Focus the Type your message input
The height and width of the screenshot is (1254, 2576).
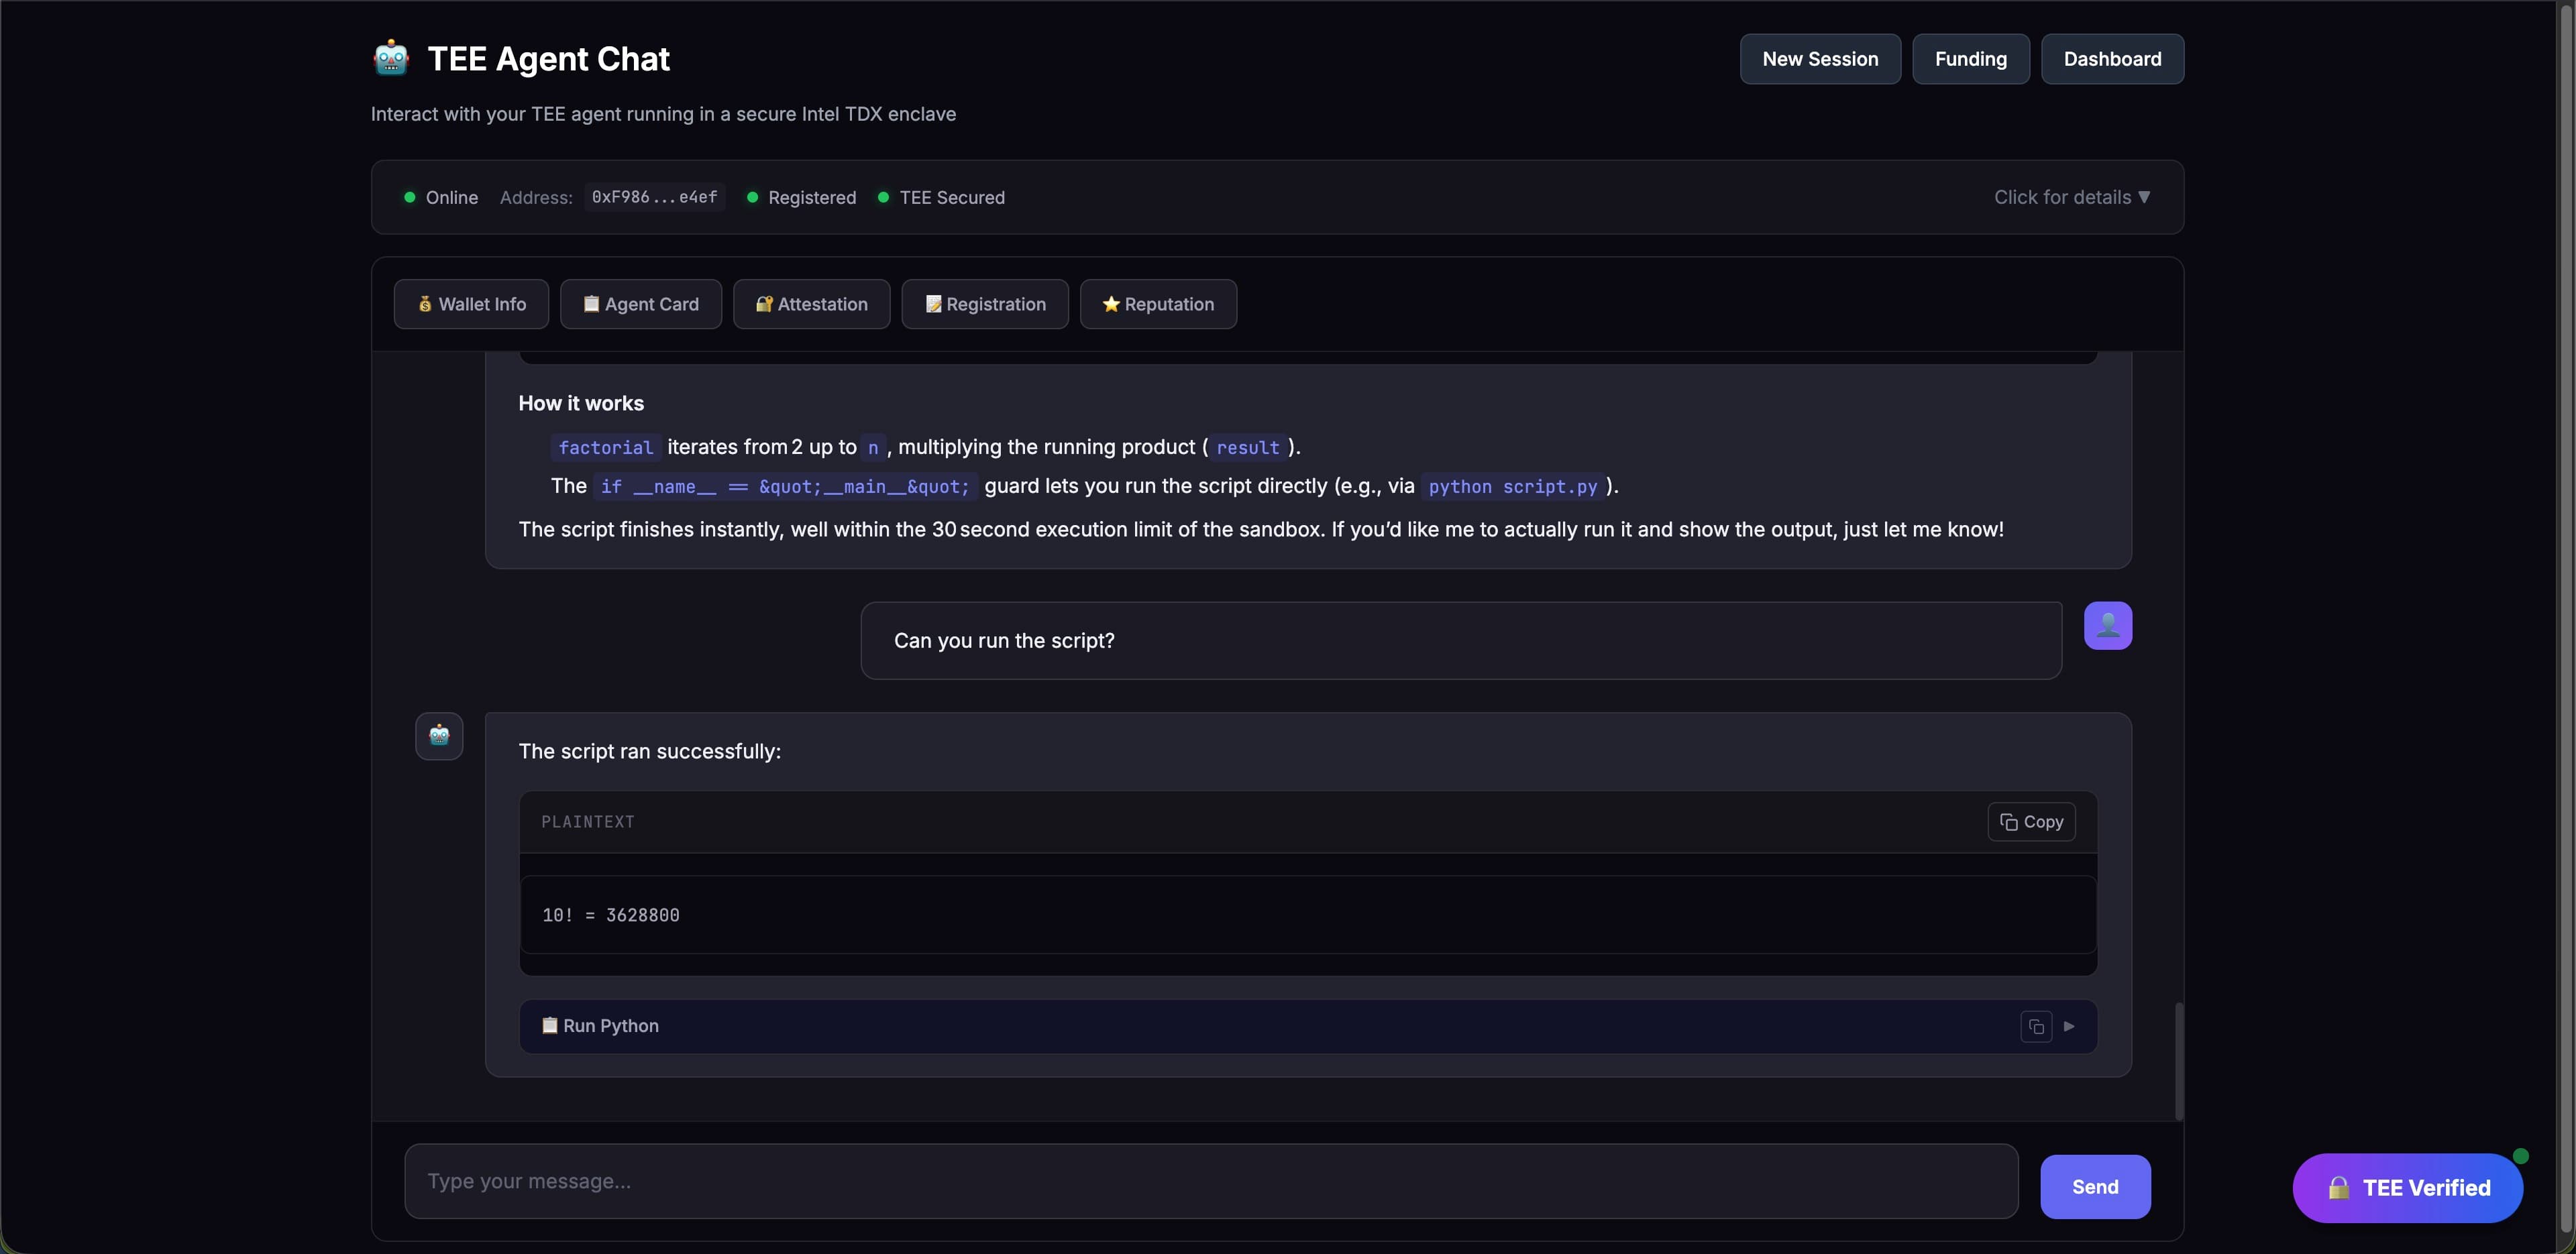pyautogui.click(x=1210, y=1181)
